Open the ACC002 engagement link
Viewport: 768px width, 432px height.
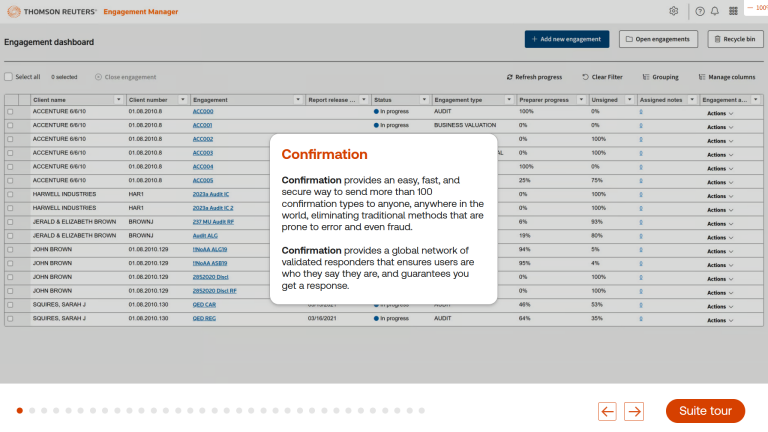click(x=203, y=139)
